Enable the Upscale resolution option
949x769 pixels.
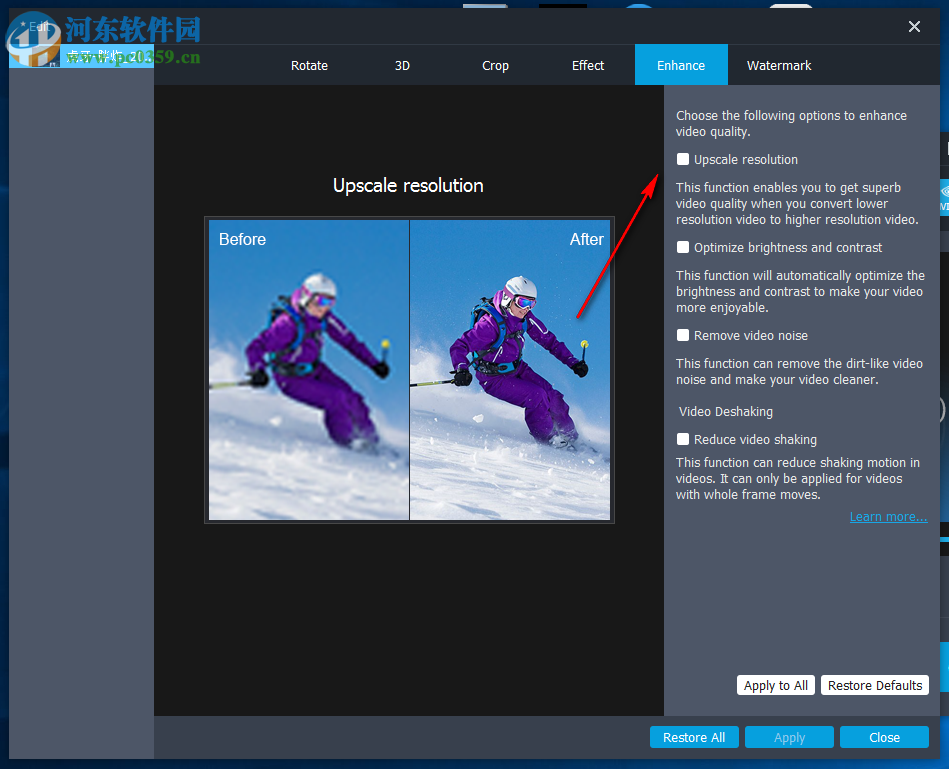(x=683, y=158)
